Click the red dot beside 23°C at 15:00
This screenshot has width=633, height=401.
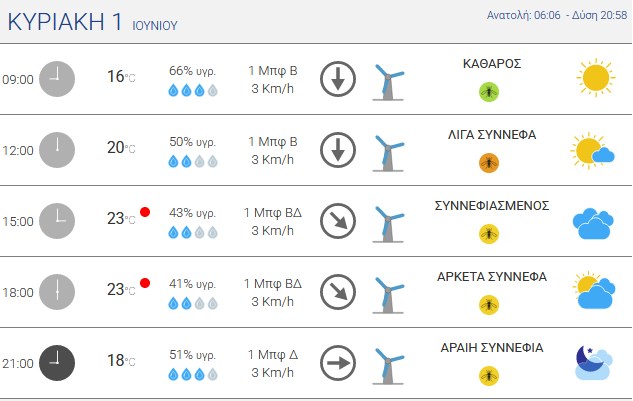click(x=145, y=212)
